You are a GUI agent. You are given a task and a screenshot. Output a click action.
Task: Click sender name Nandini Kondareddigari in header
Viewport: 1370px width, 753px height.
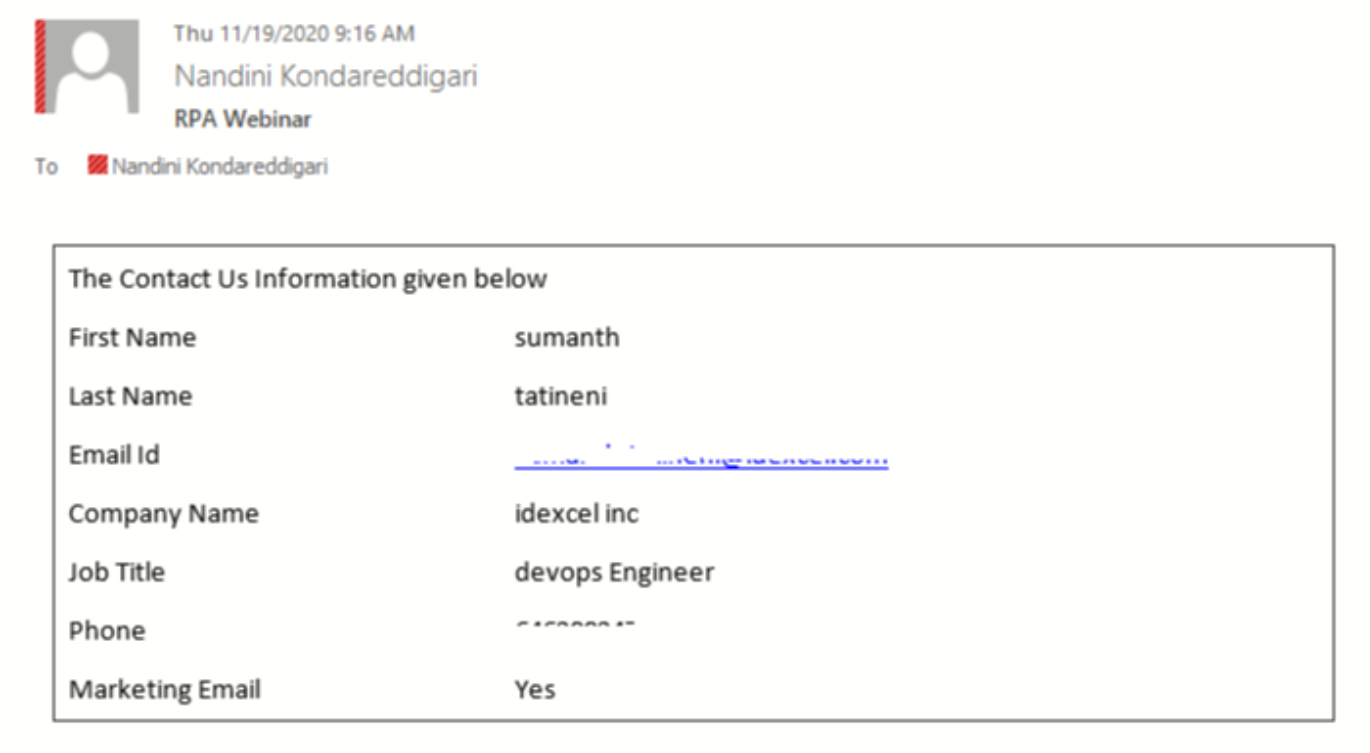pos(326,76)
